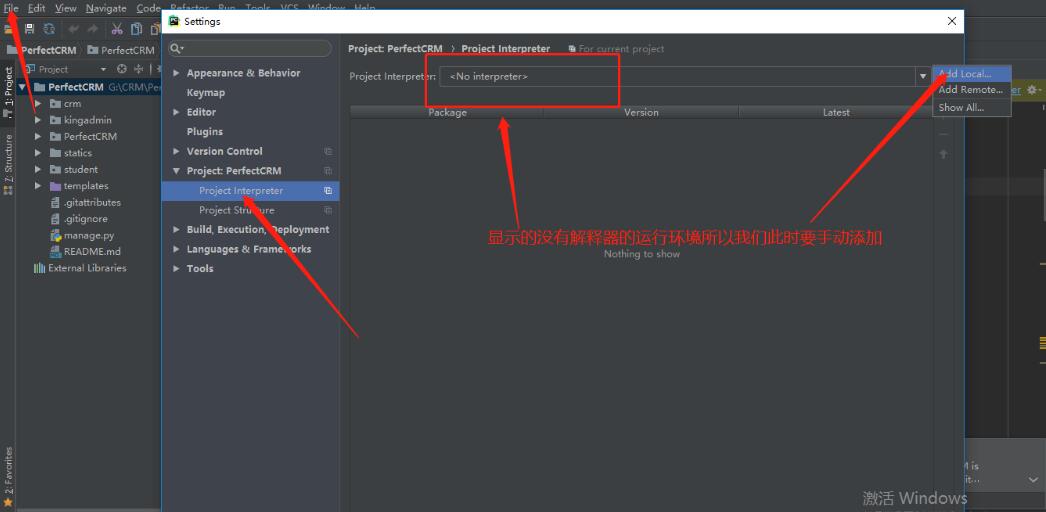1046x512 pixels.
Task: Click the project-level icon beside Project Interpreter
Action: [328, 191]
